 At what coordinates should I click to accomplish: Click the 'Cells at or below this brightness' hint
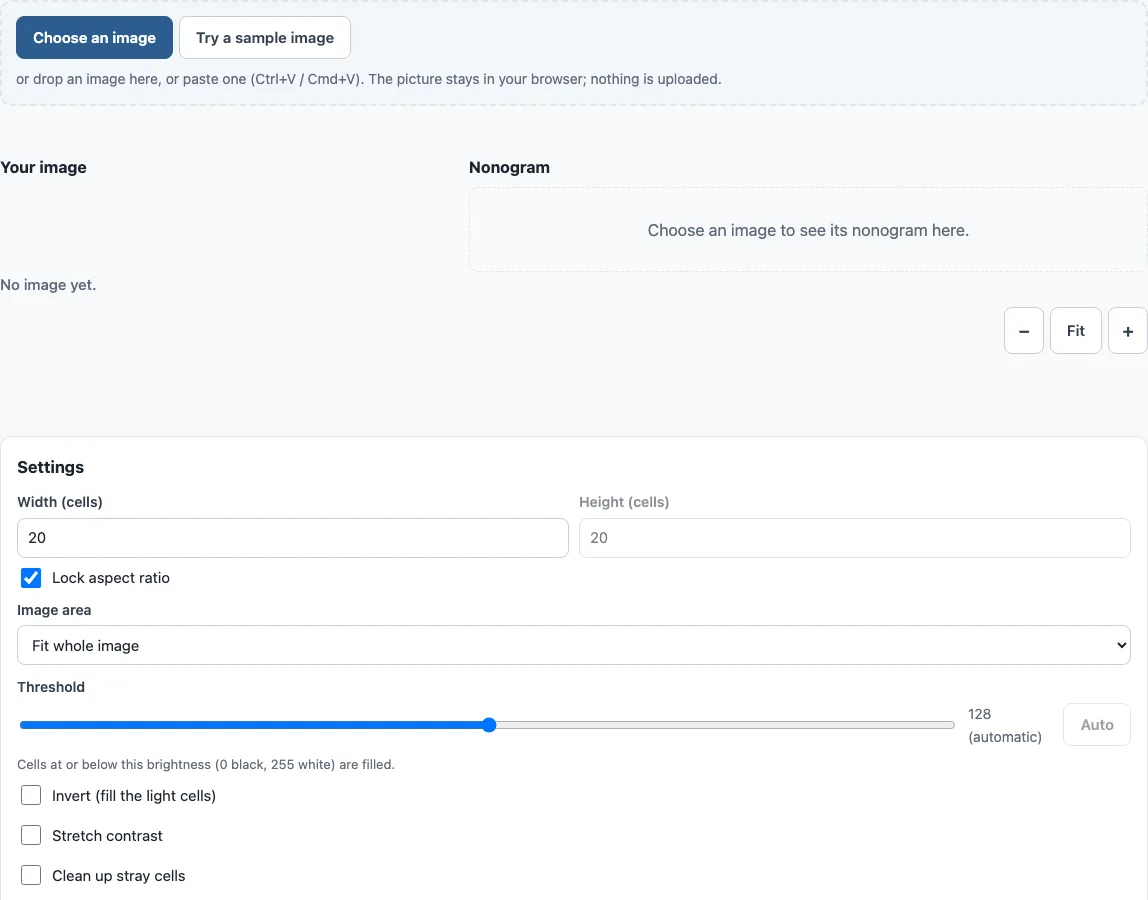[x=206, y=765]
